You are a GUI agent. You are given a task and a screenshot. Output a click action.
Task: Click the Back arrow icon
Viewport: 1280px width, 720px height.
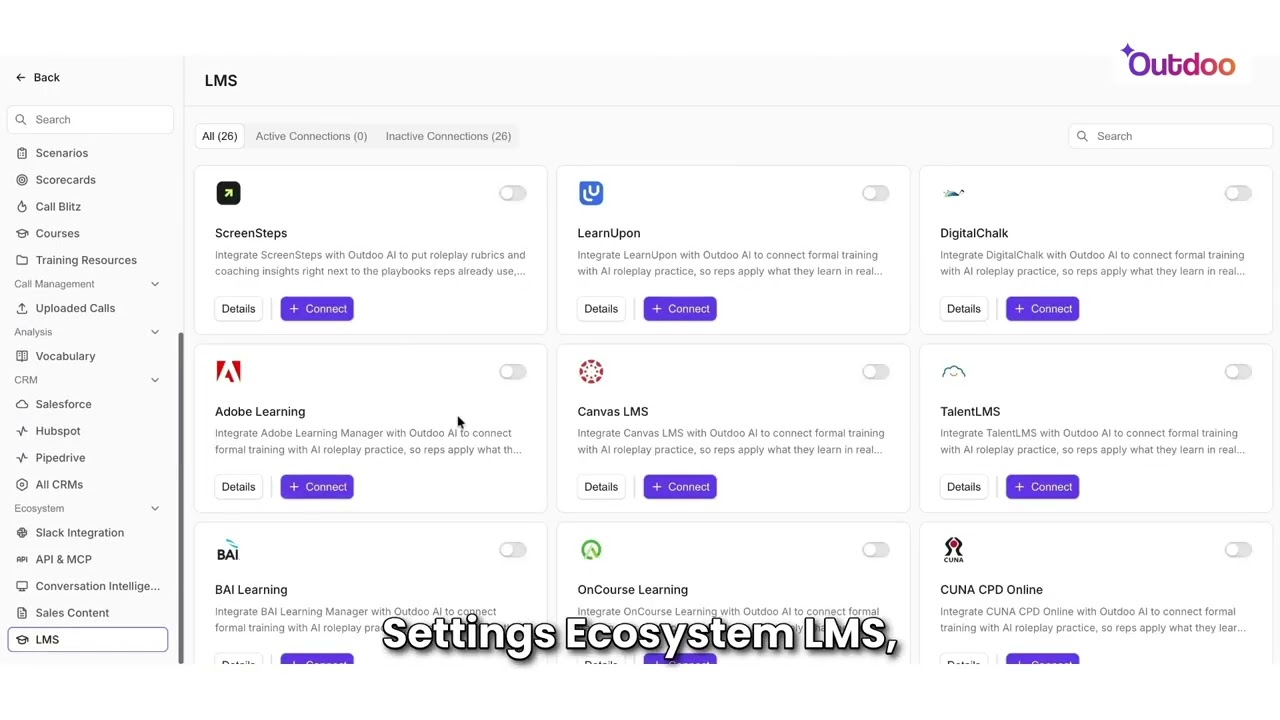coord(20,77)
